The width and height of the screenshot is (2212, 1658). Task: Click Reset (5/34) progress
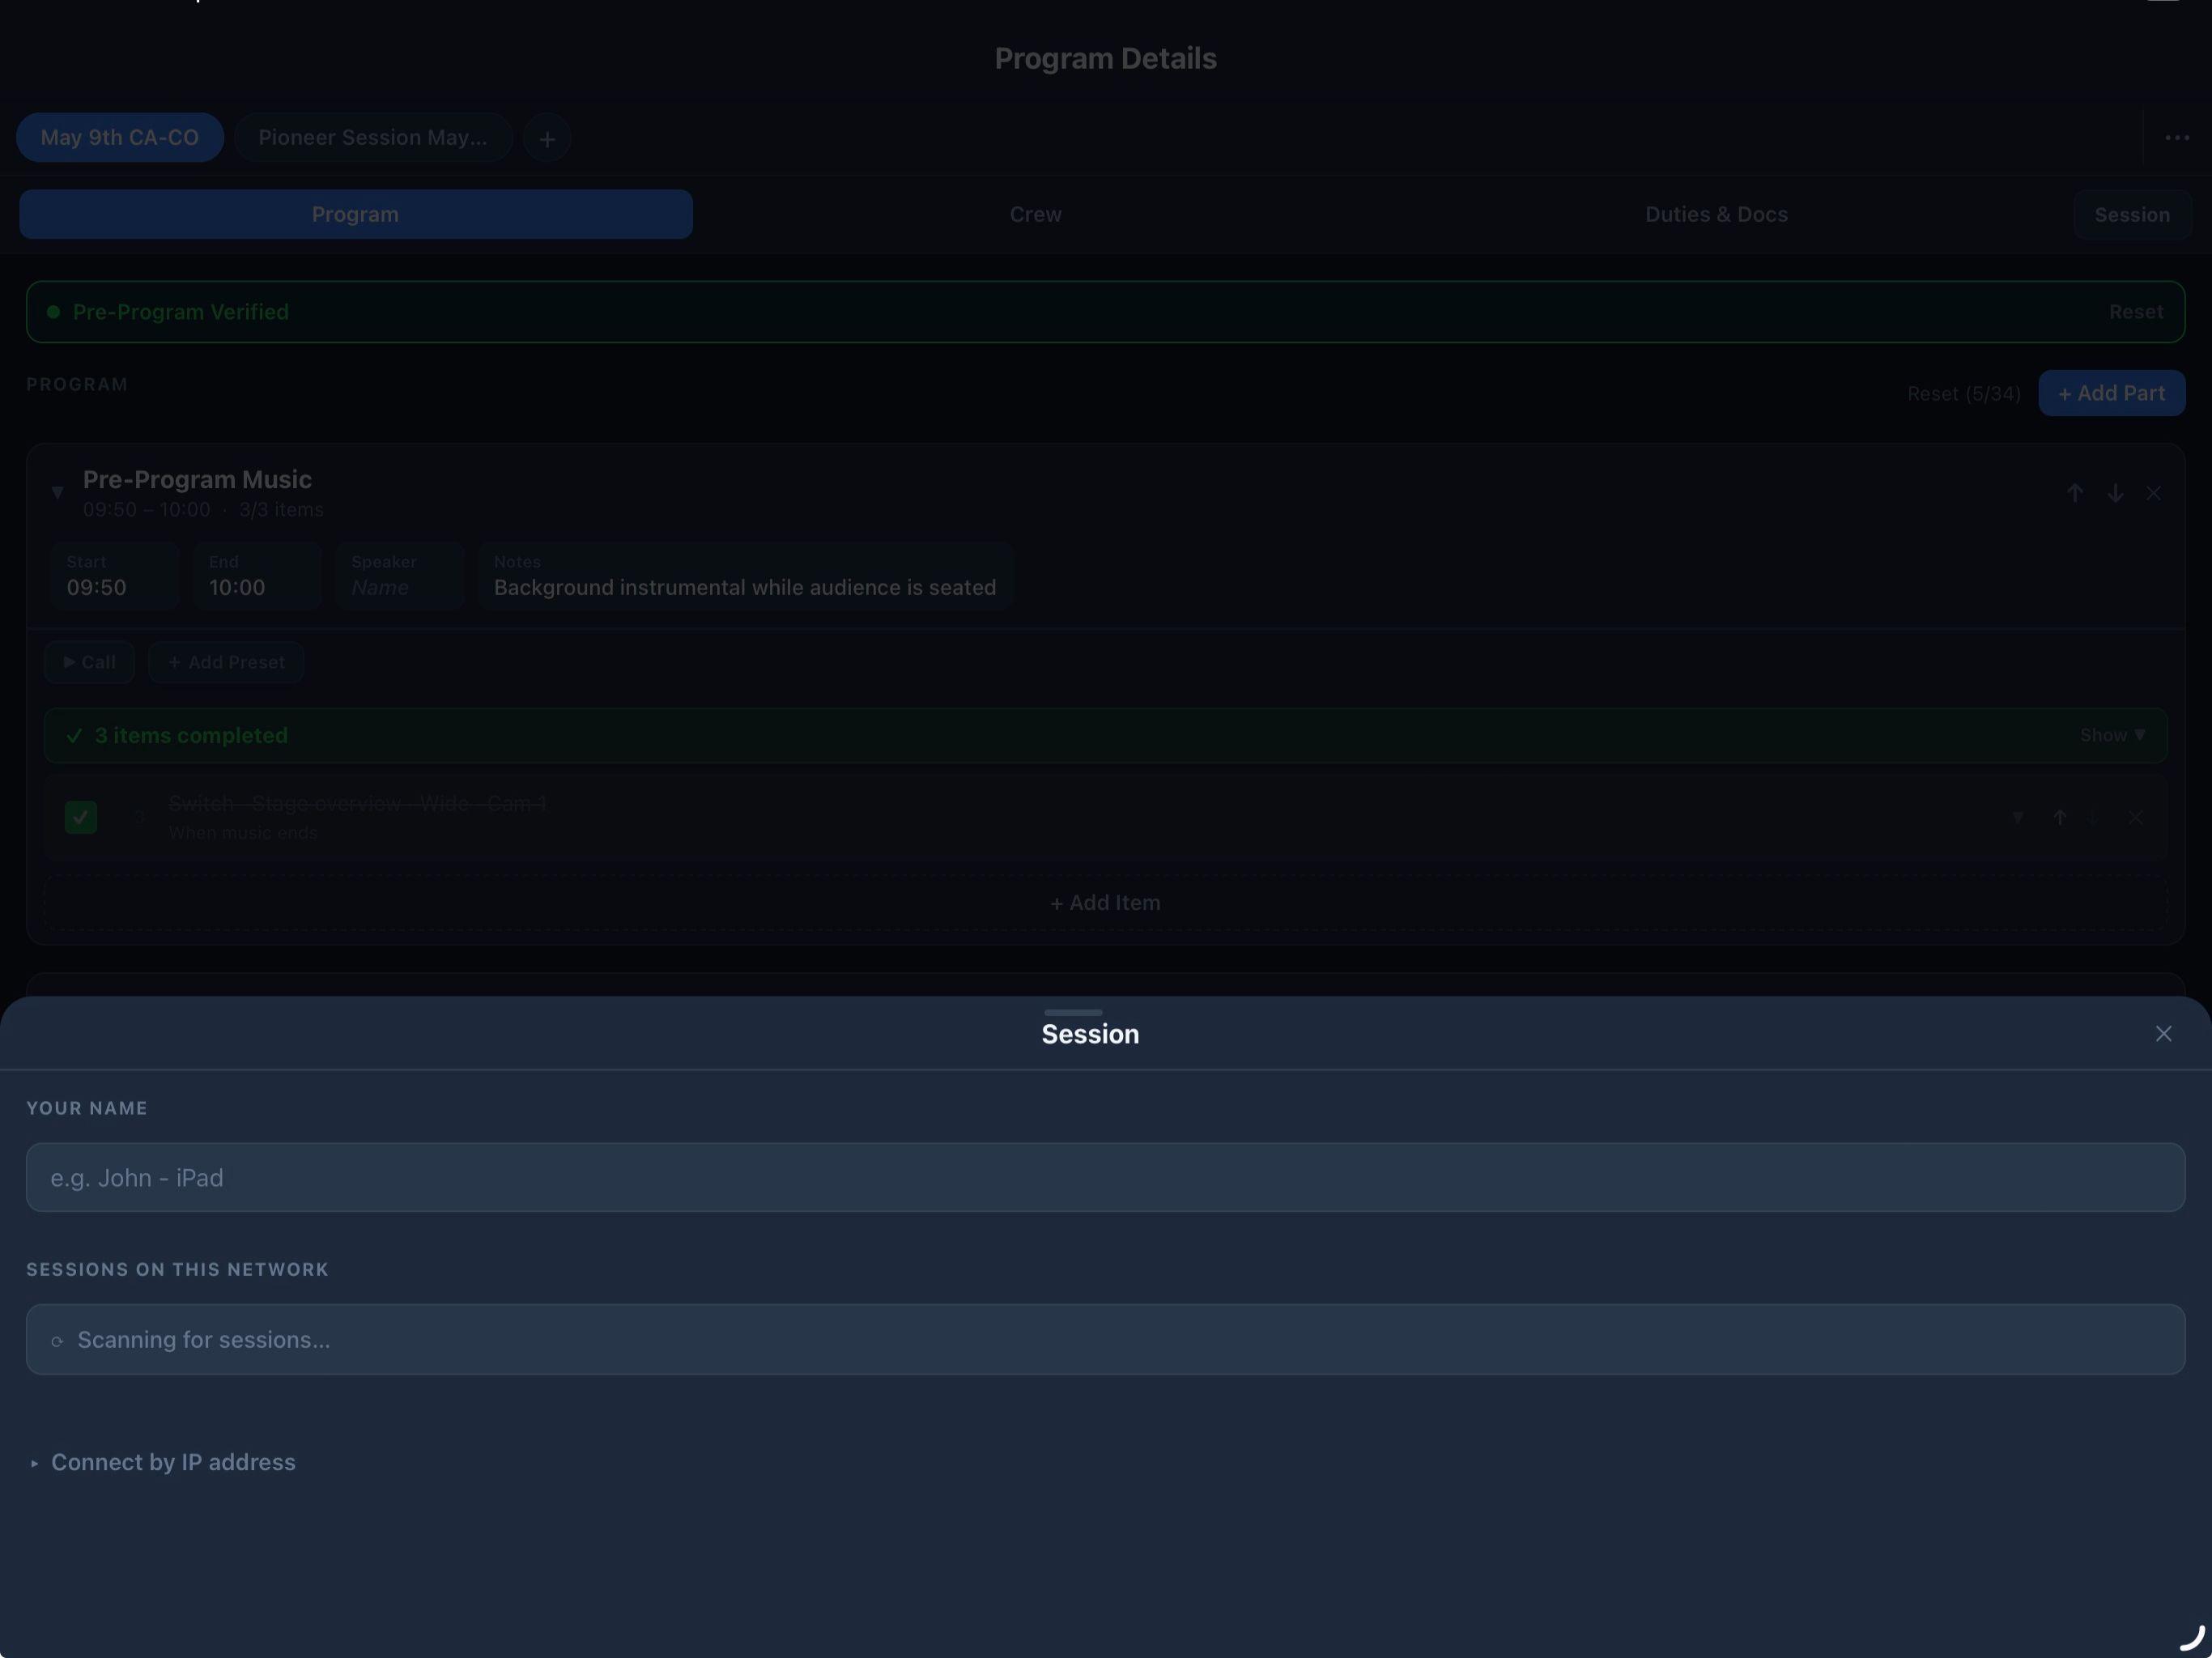(x=1963, y=393)
